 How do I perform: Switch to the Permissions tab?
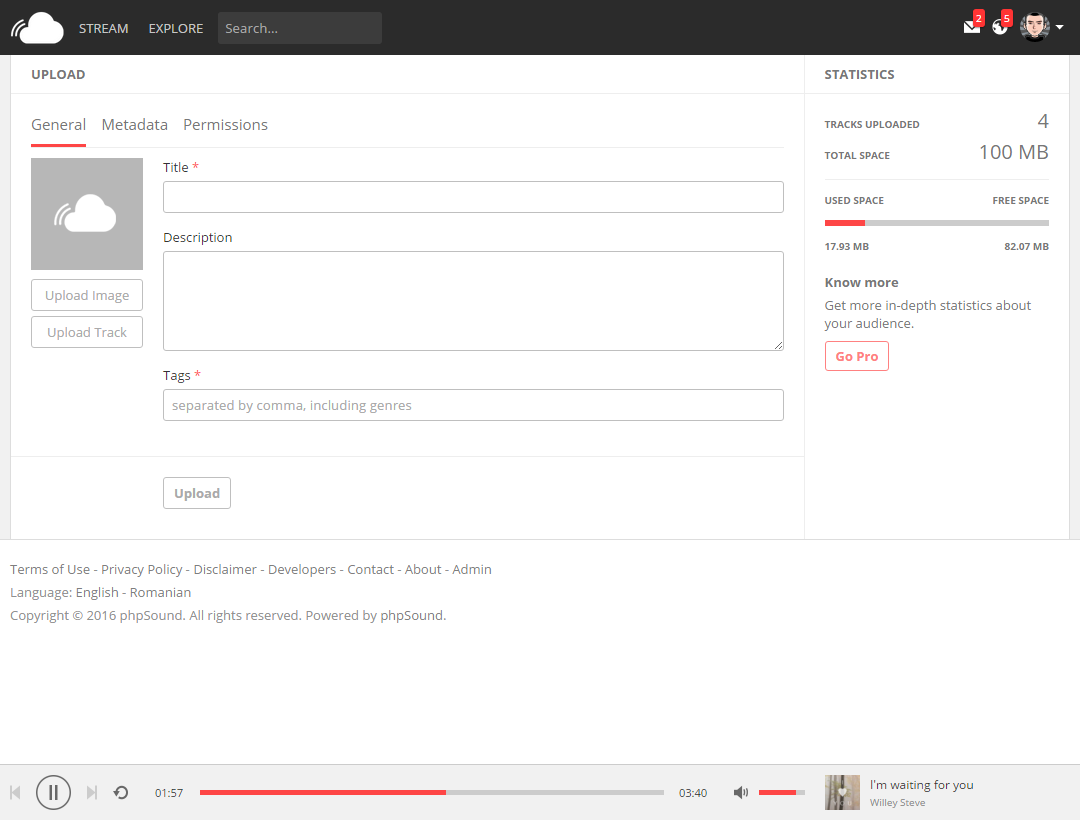point(225,125)
